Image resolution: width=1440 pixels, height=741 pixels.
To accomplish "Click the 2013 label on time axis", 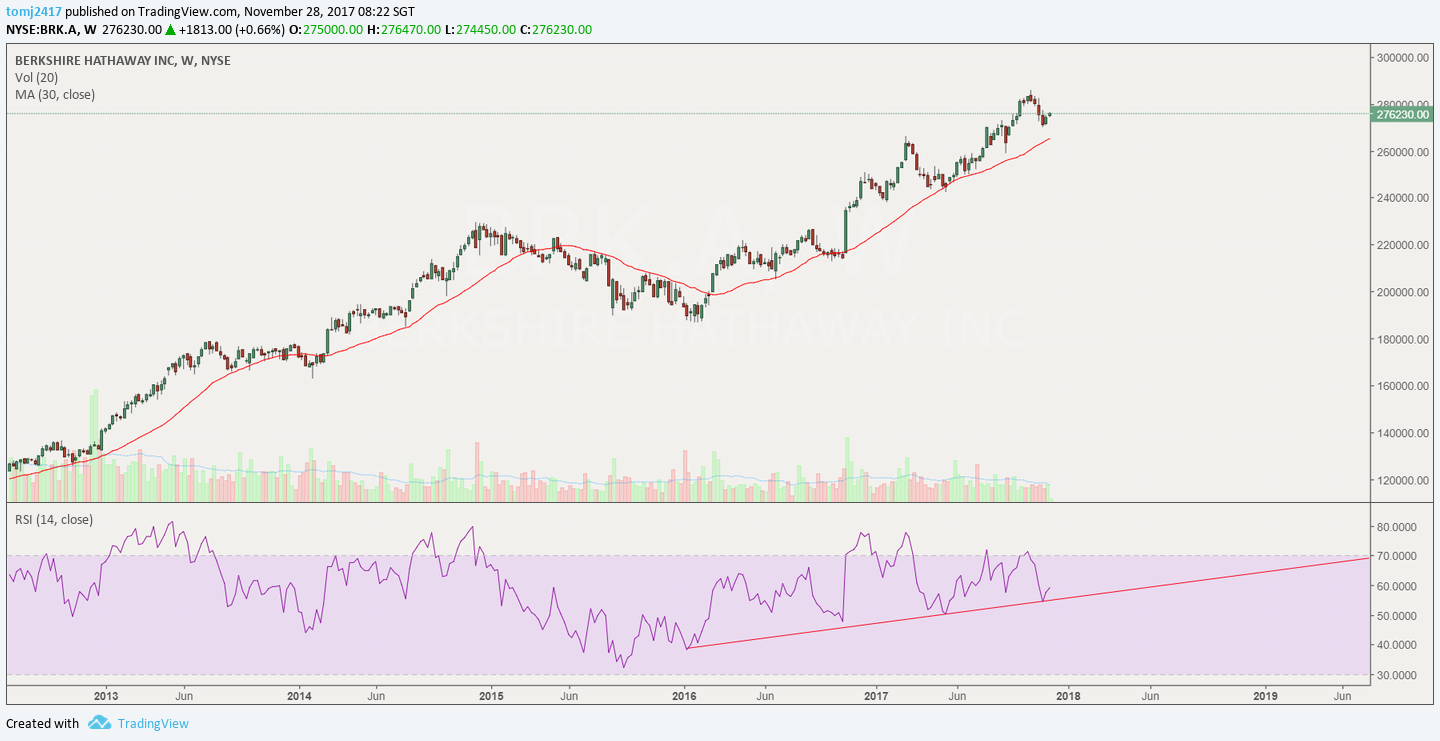I will 106,695.
